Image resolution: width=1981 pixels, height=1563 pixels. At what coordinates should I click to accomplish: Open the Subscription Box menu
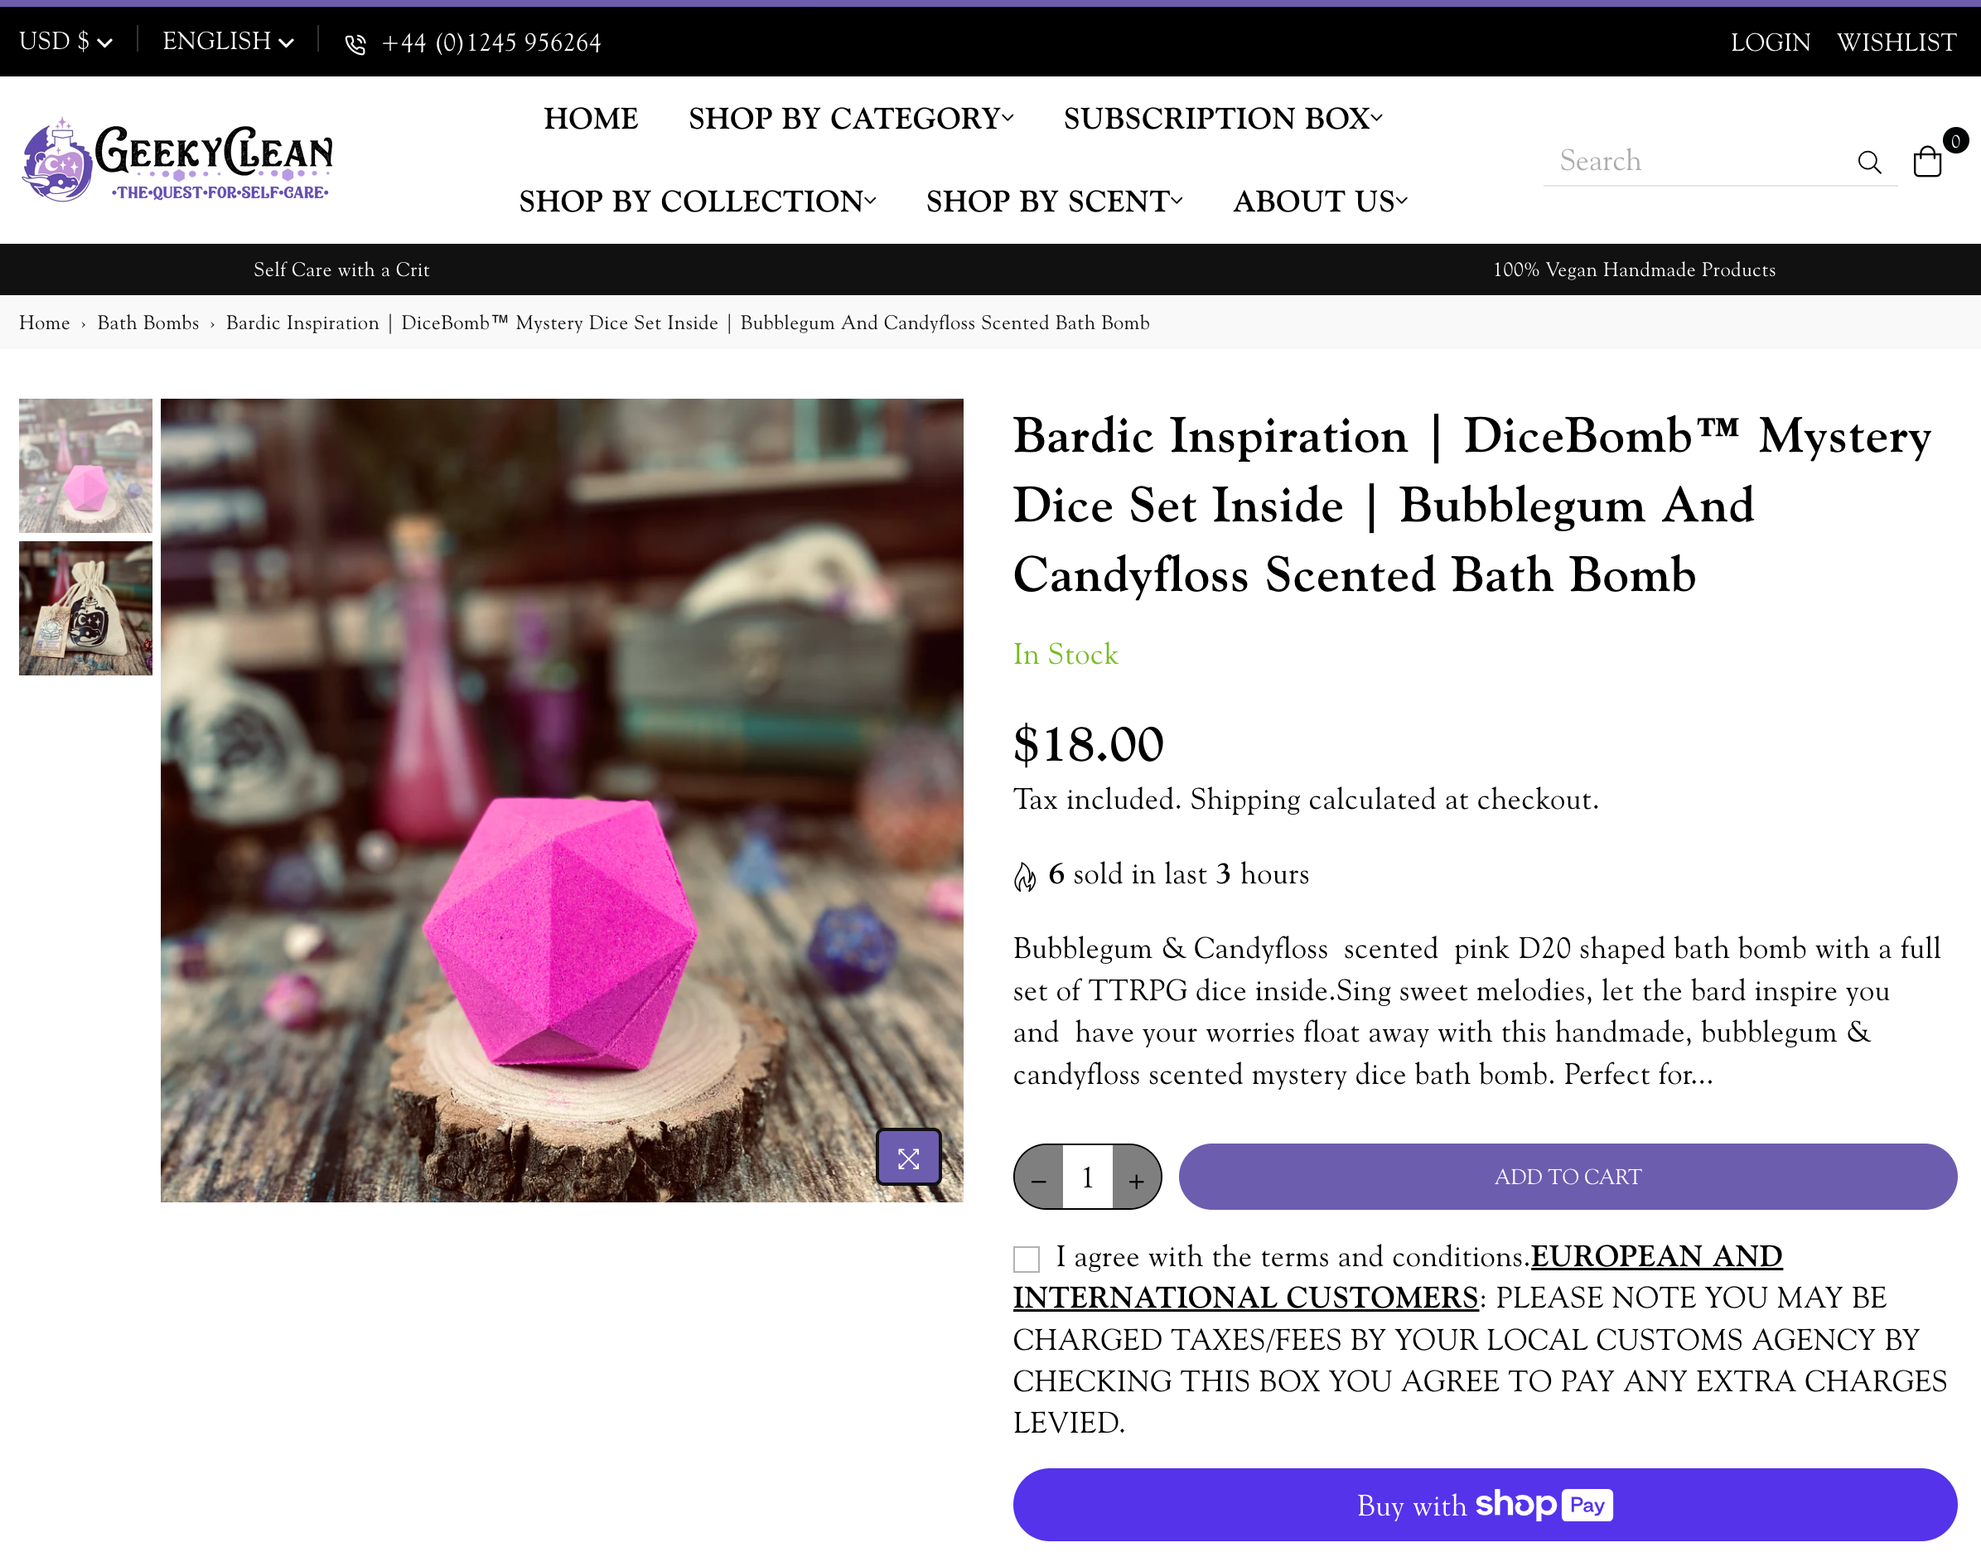[x=1223, y=118]
